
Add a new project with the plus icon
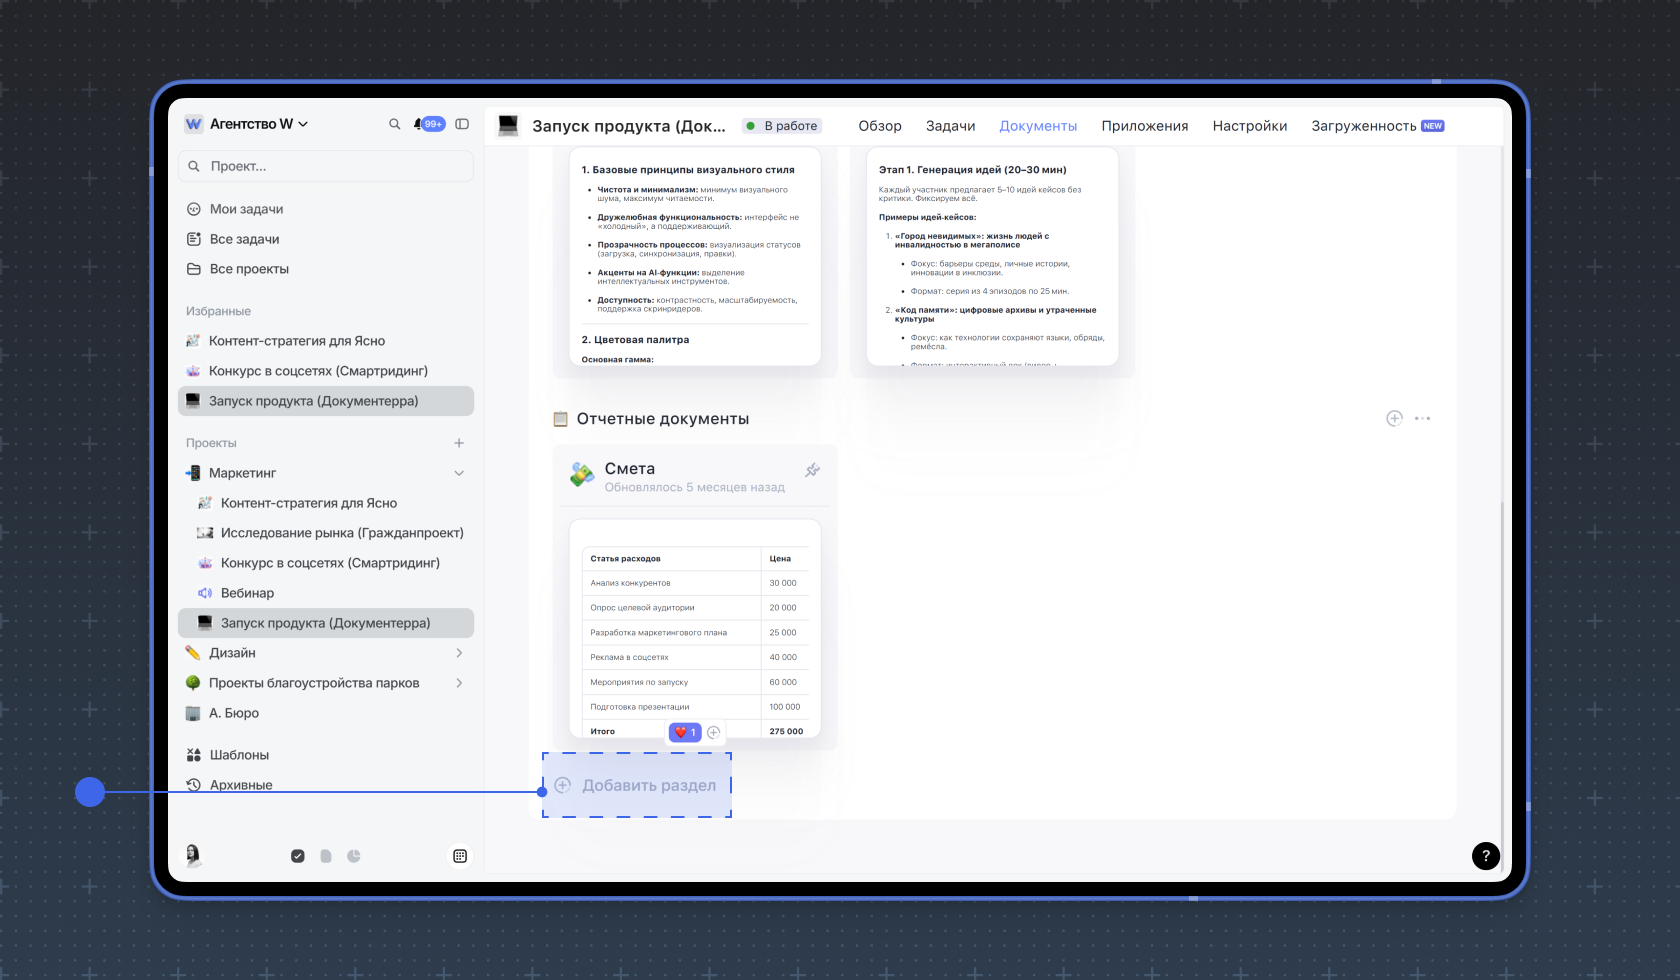coord(459,443)
